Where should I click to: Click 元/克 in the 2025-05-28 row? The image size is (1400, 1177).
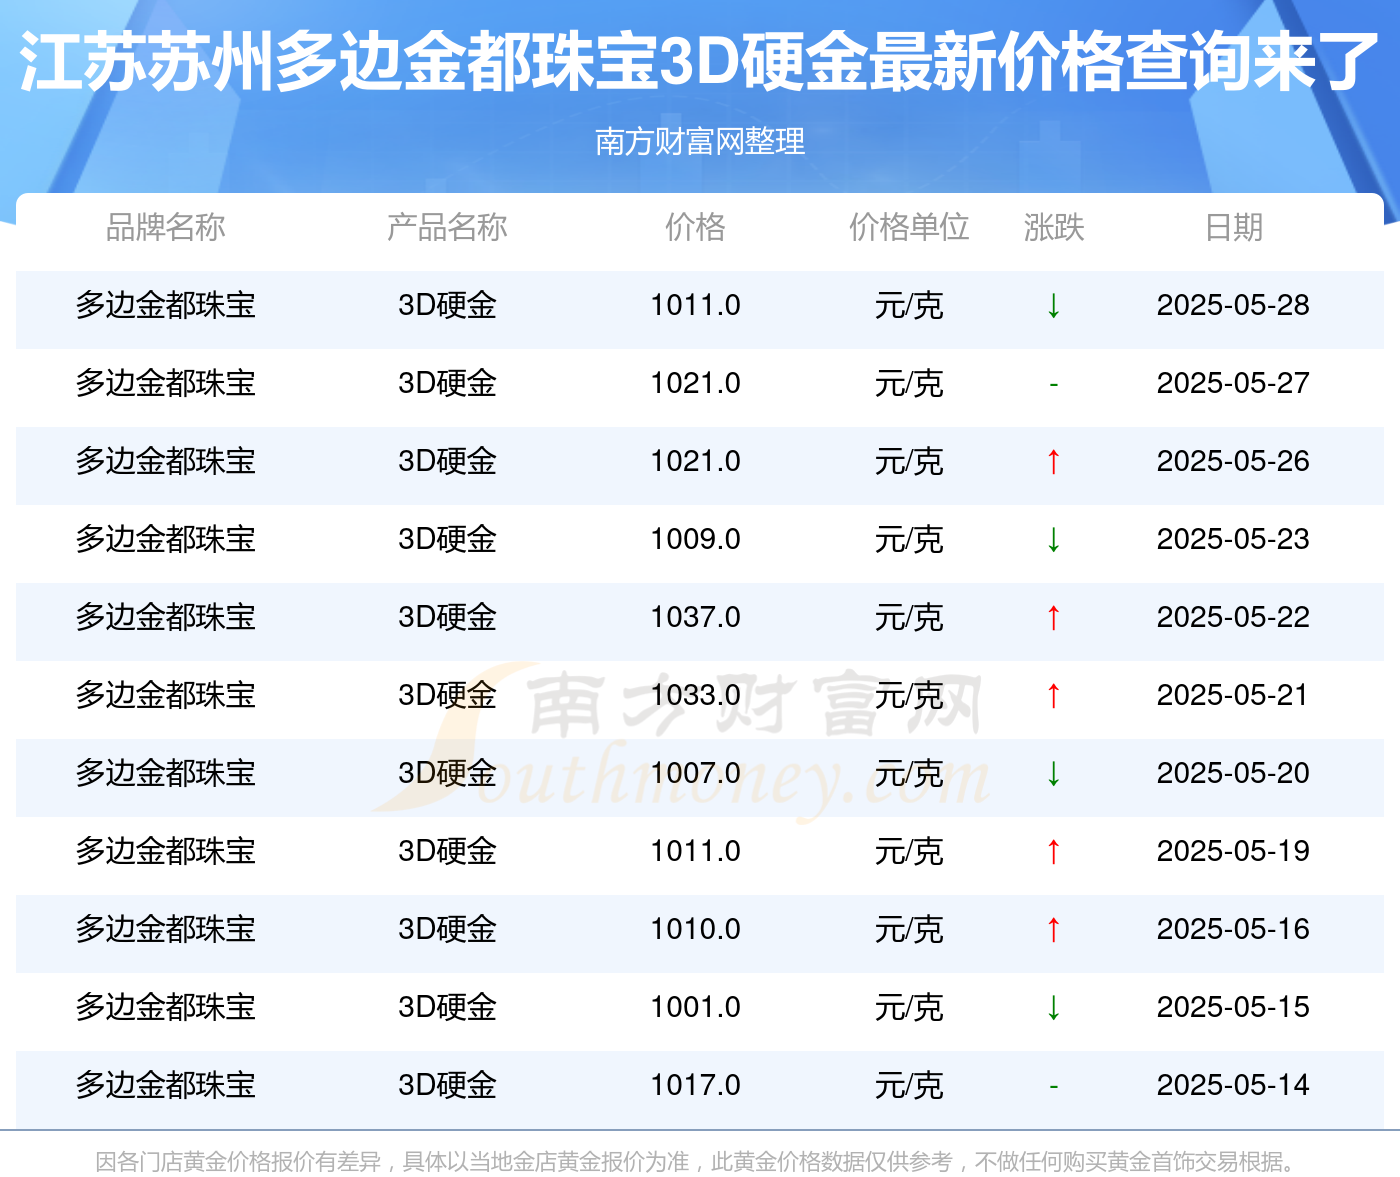(x=909, y=305)
